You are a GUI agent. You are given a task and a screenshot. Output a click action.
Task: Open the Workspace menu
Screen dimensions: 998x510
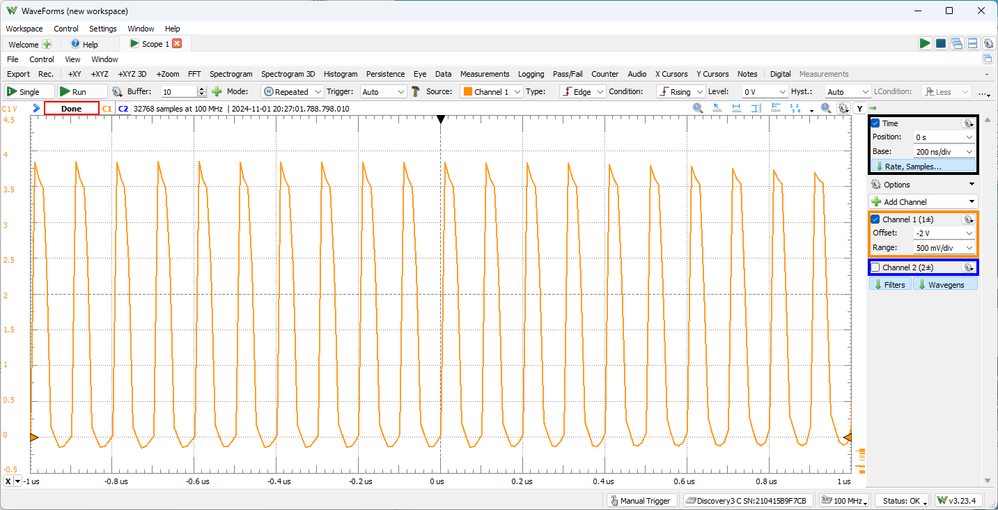24,29
